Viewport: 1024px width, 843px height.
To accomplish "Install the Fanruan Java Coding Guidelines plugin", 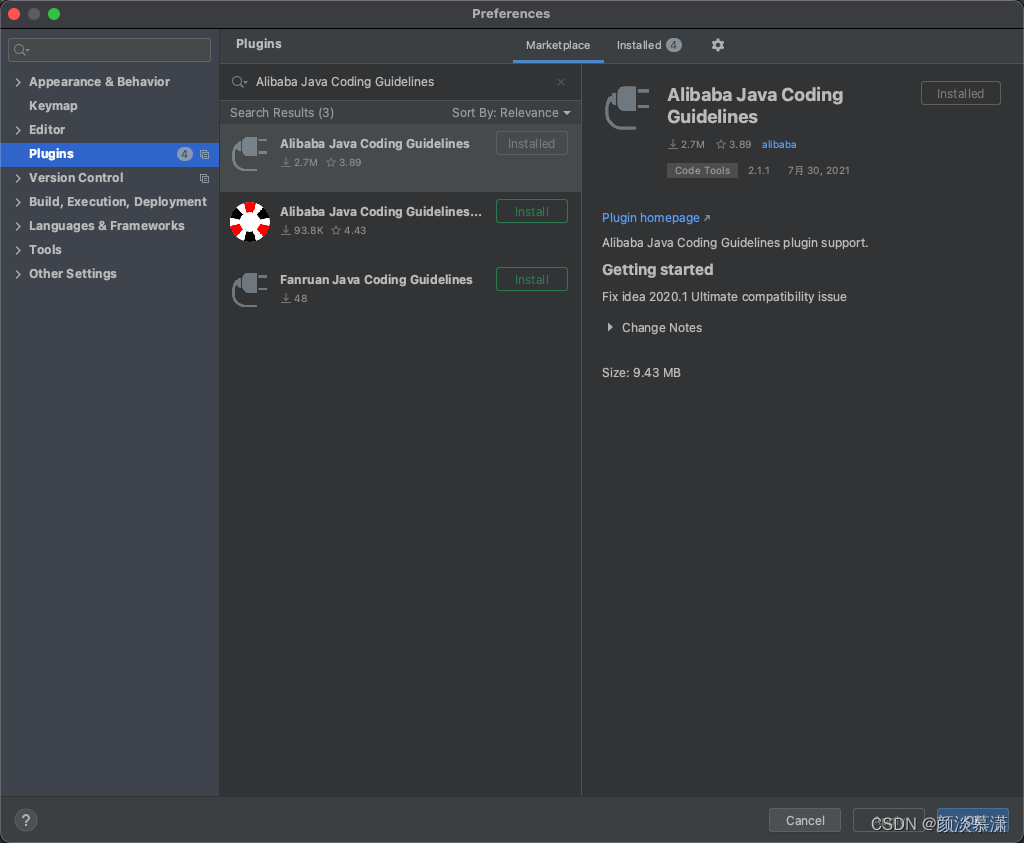I will pyautogui.click(x=532, y=279).
